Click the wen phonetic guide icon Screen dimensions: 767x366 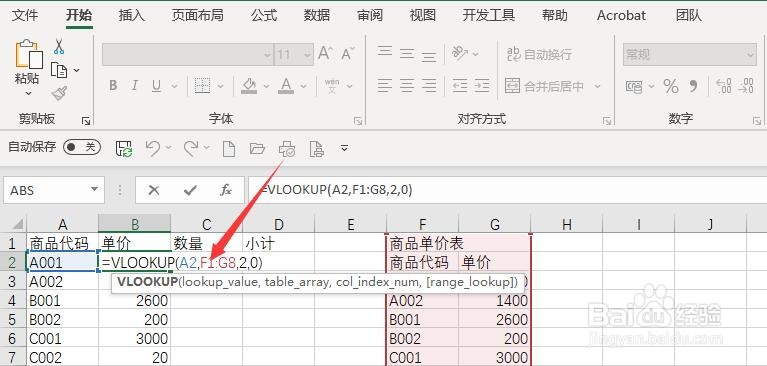click(332, 86)
